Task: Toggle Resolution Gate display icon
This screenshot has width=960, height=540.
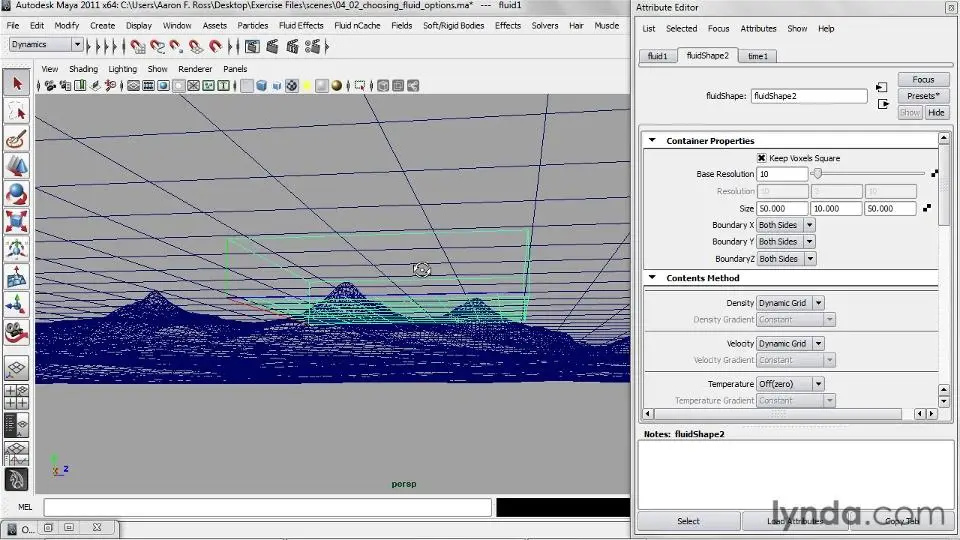Action: point(163,86)
